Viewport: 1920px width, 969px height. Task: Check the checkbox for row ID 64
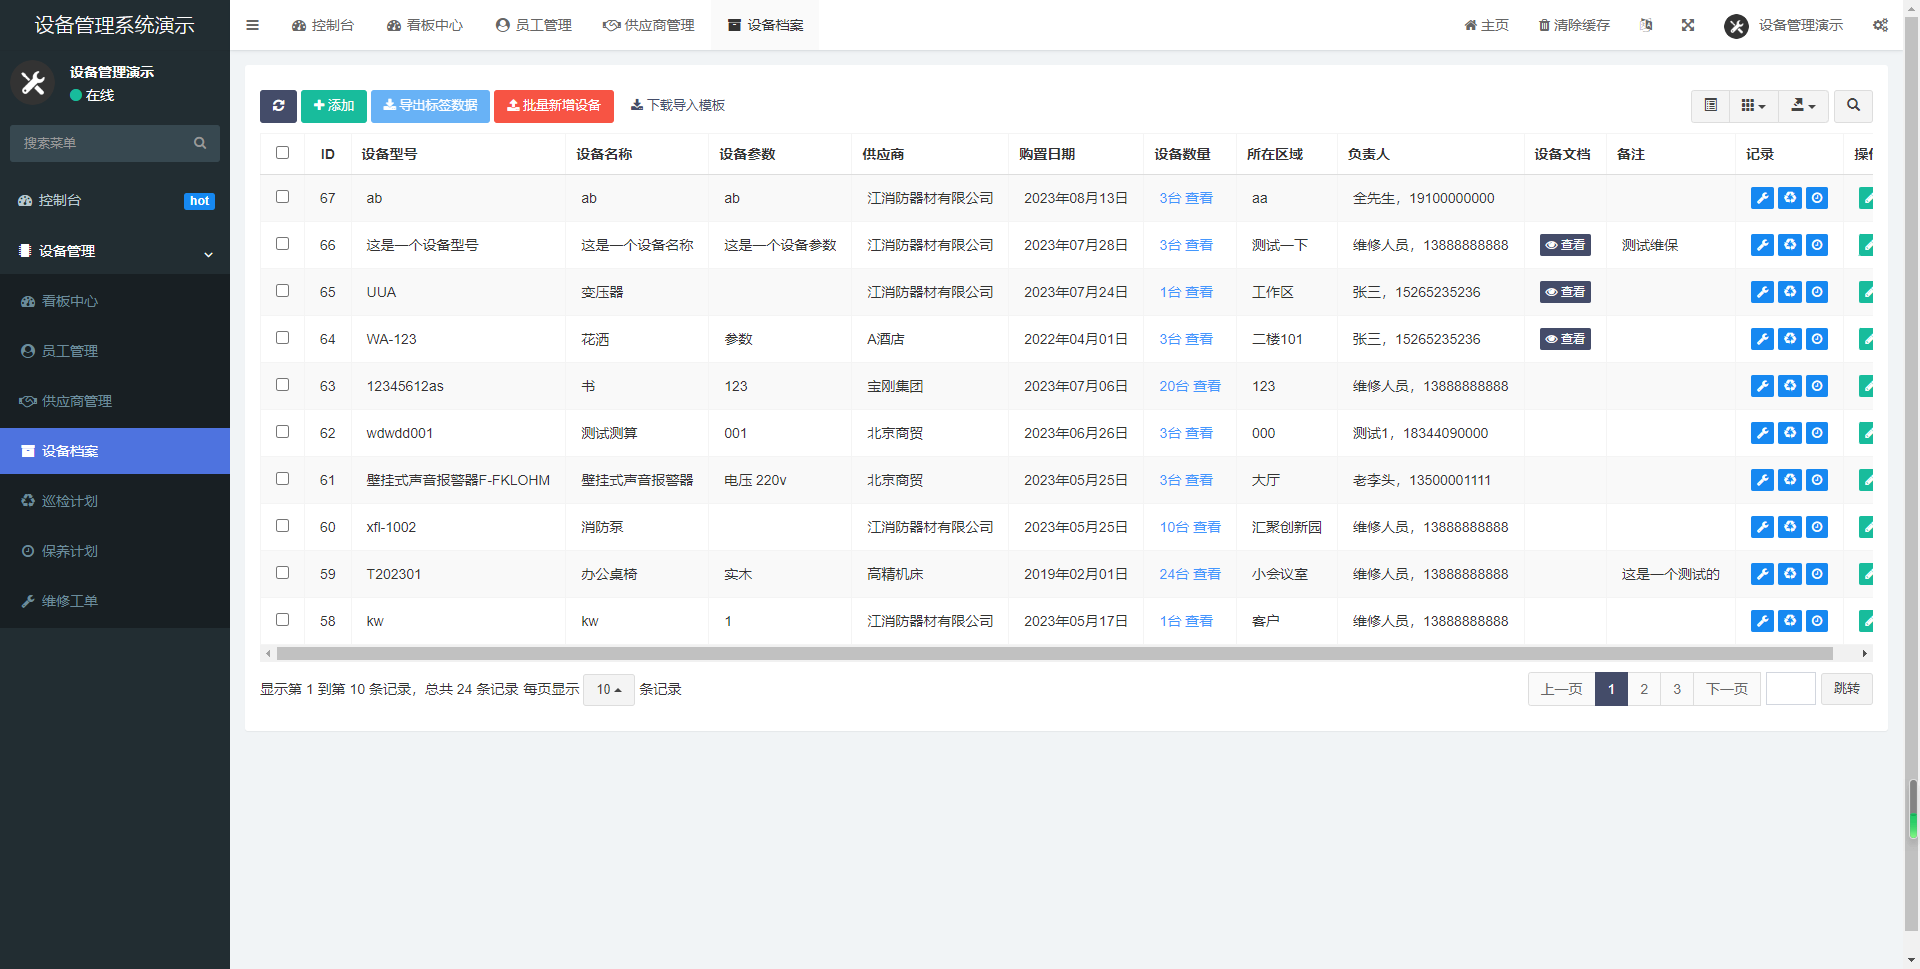(x=282, y=338)
